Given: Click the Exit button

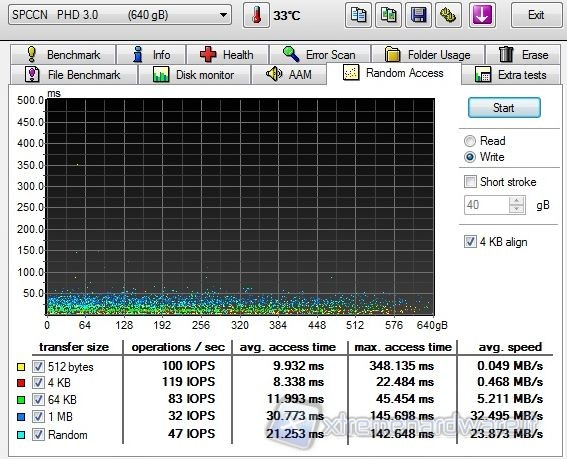Looking at the screenshot, I should point(536,15).
